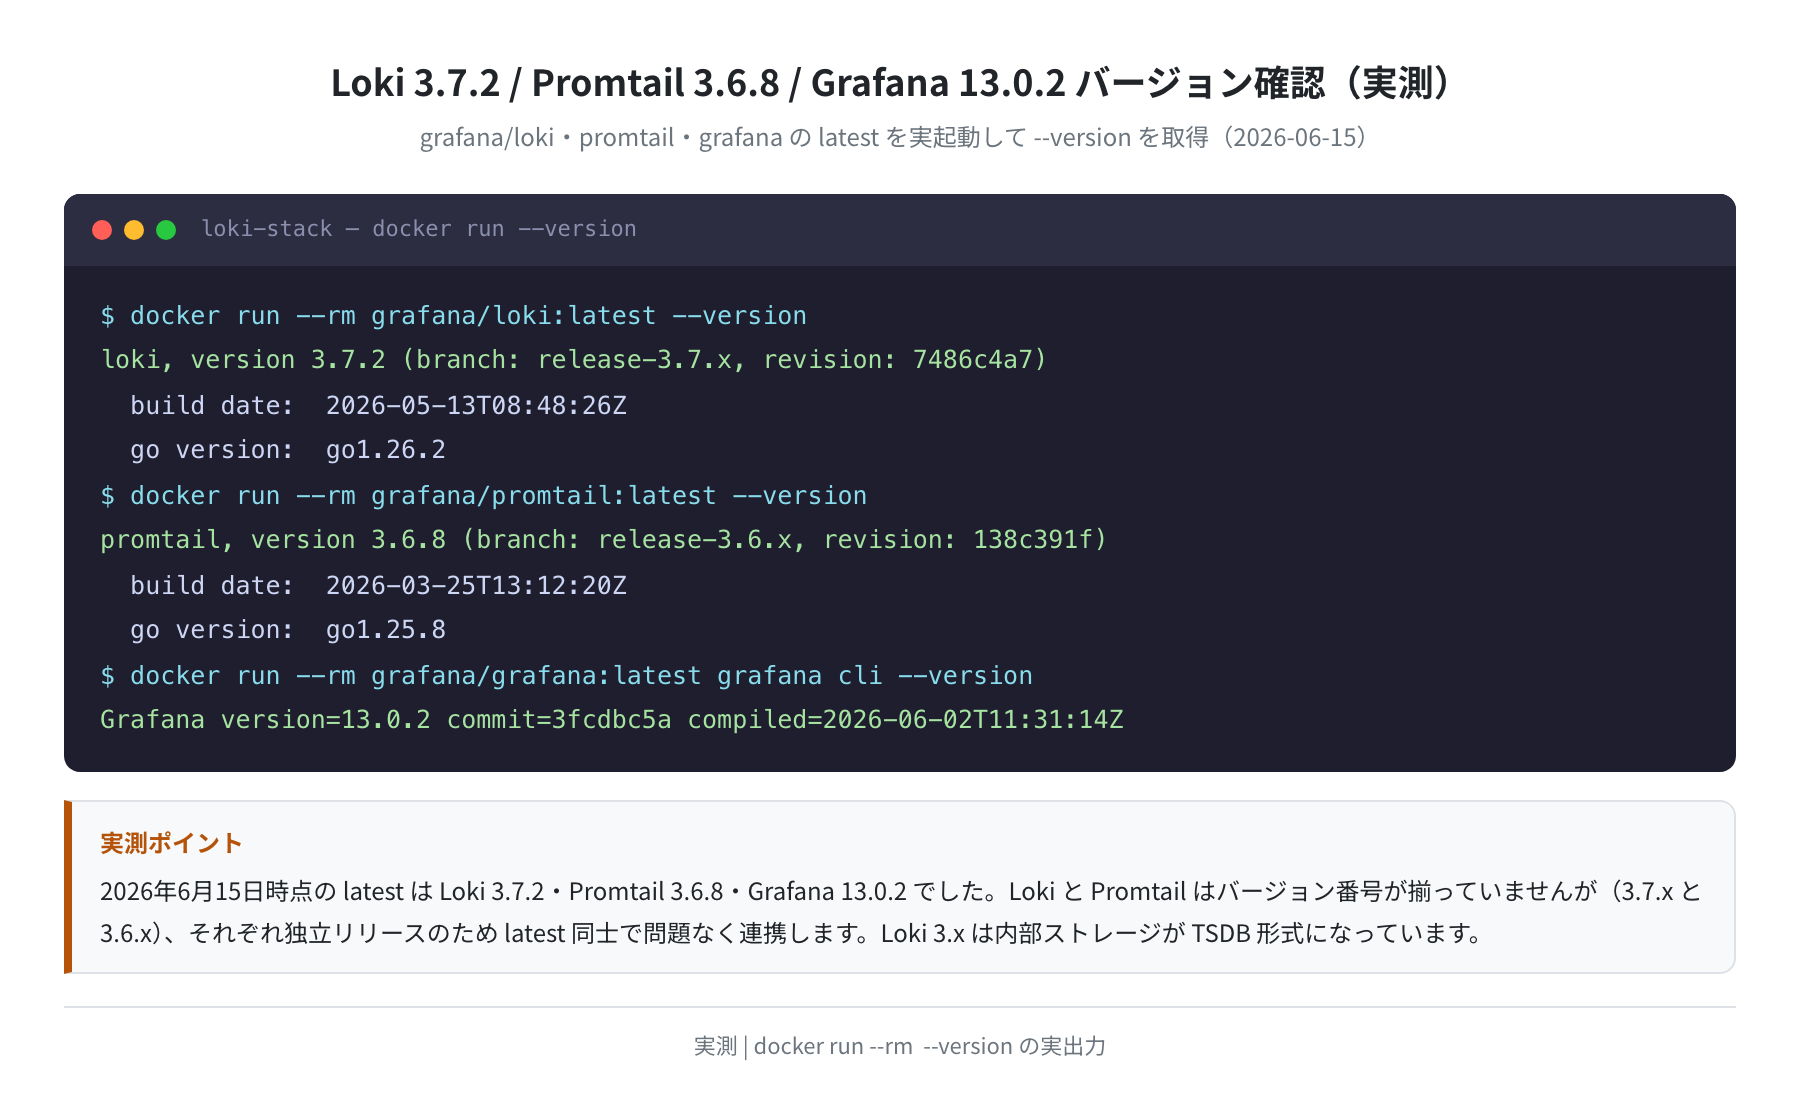
Task: Click output line 'loki, version 3.7.2'
Action: click(573, 360)
